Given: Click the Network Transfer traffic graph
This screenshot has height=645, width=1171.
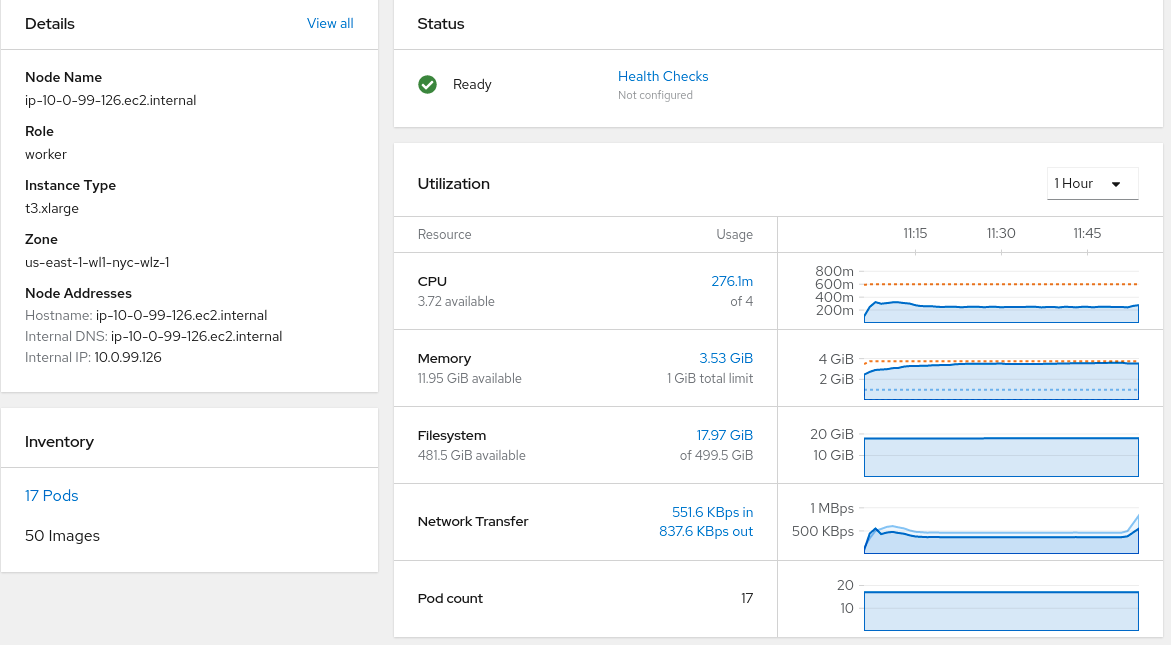Looking at the screenshot, I should point(1000,535).
